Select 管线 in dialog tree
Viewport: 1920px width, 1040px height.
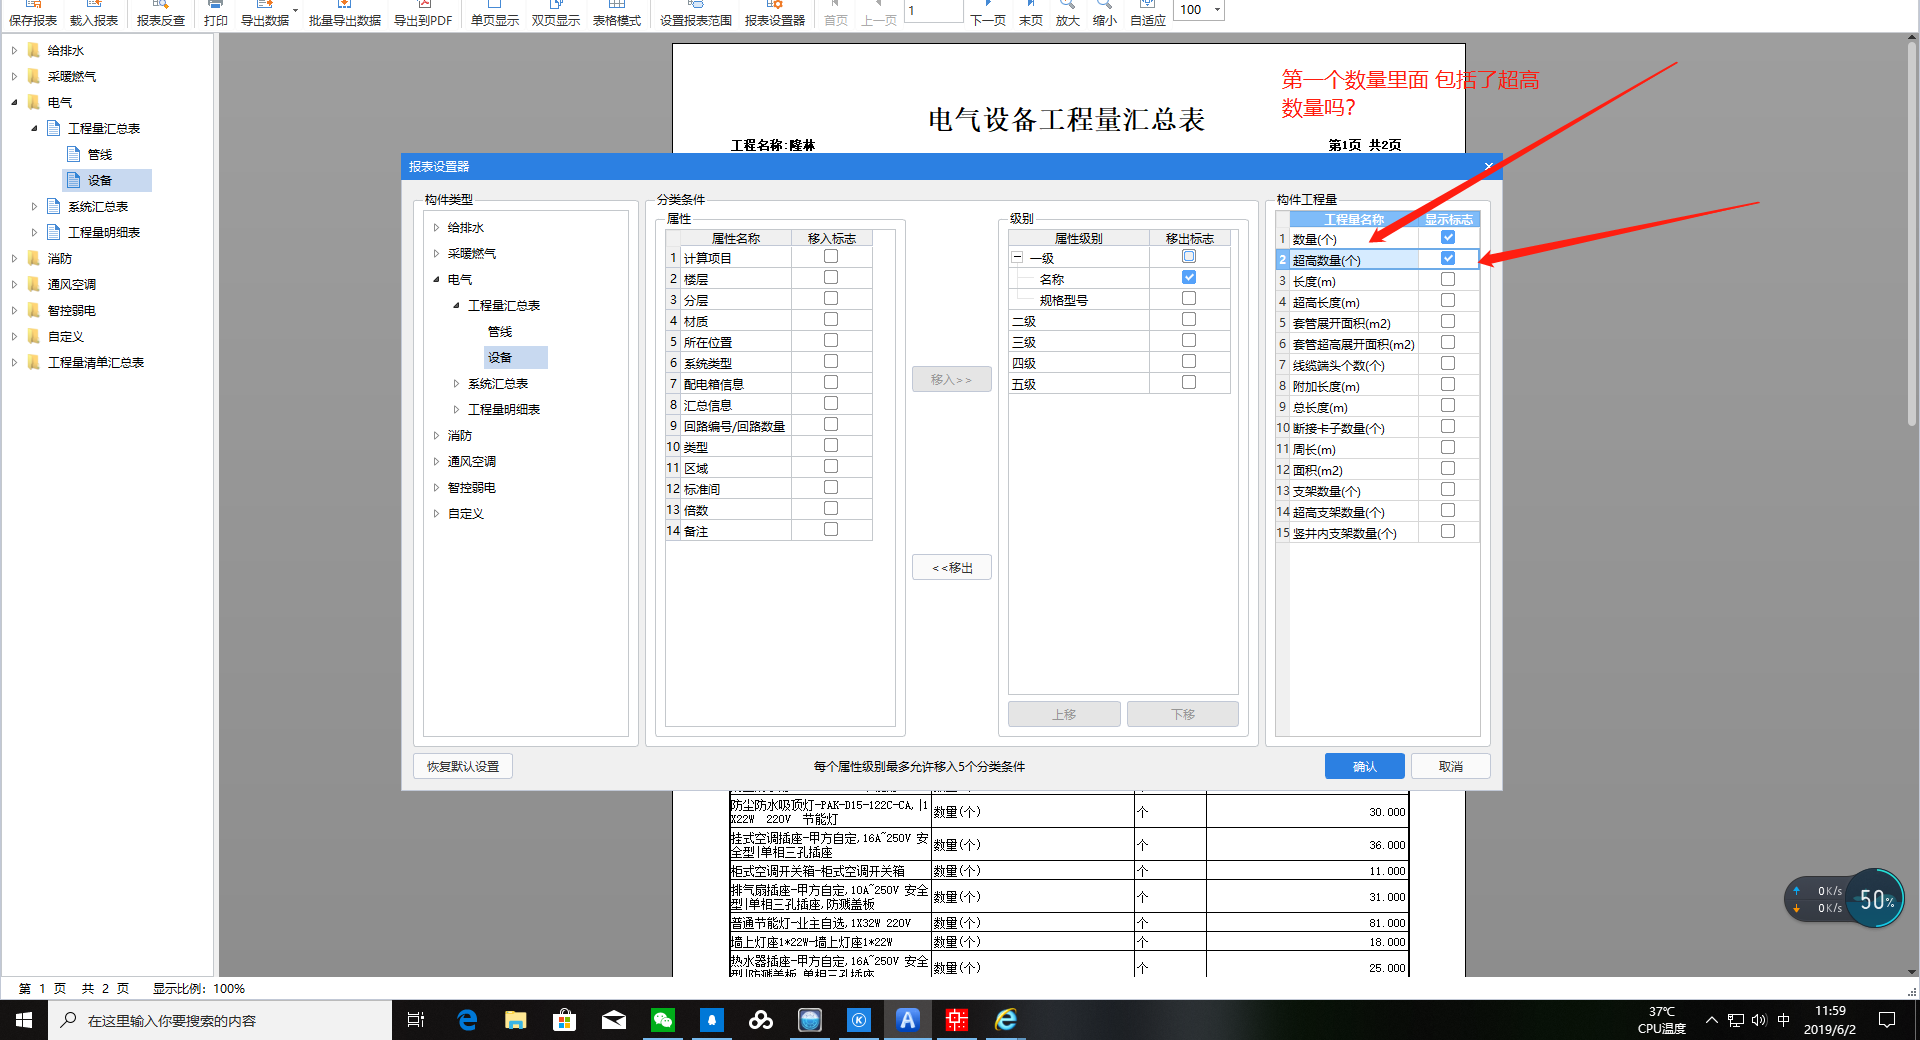500,332
